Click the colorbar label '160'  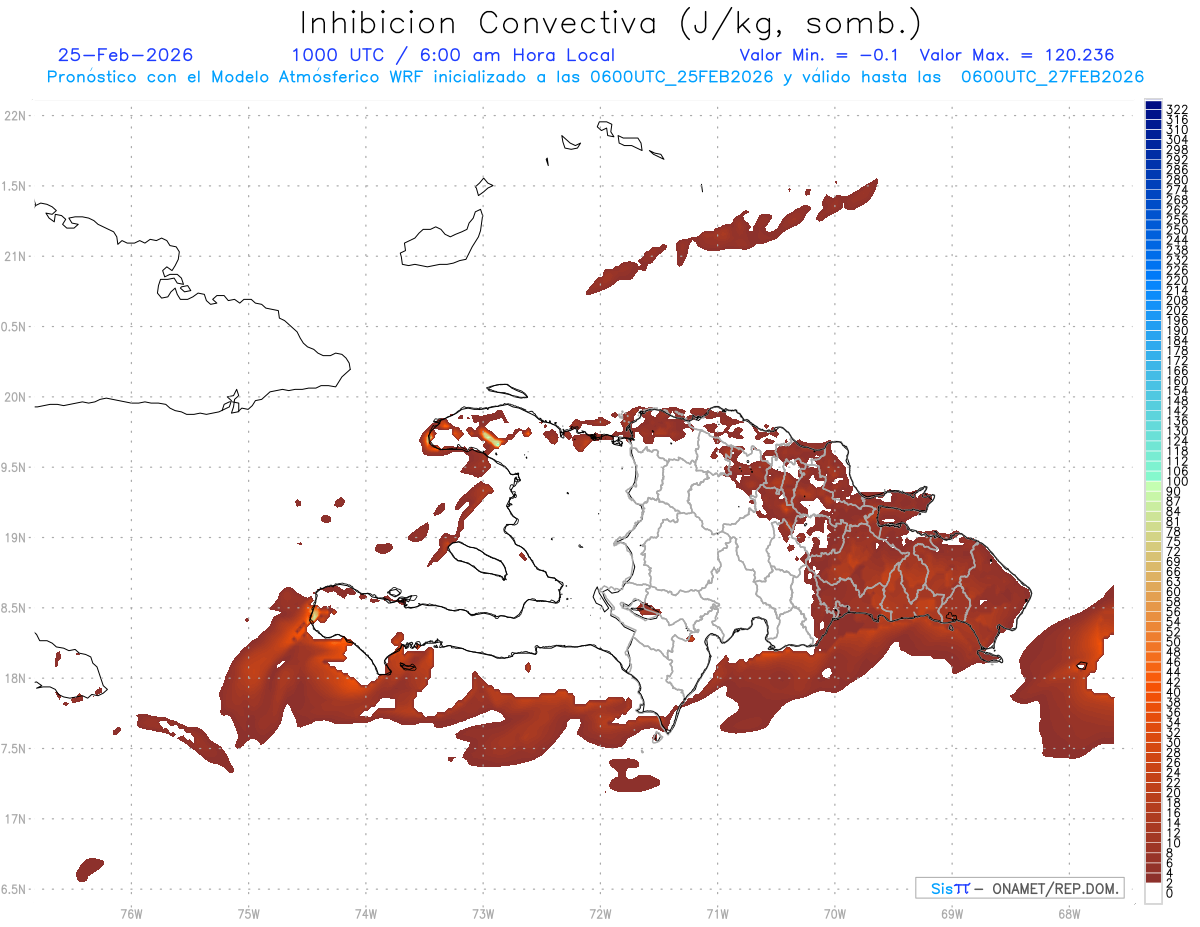coord(1177,380)
